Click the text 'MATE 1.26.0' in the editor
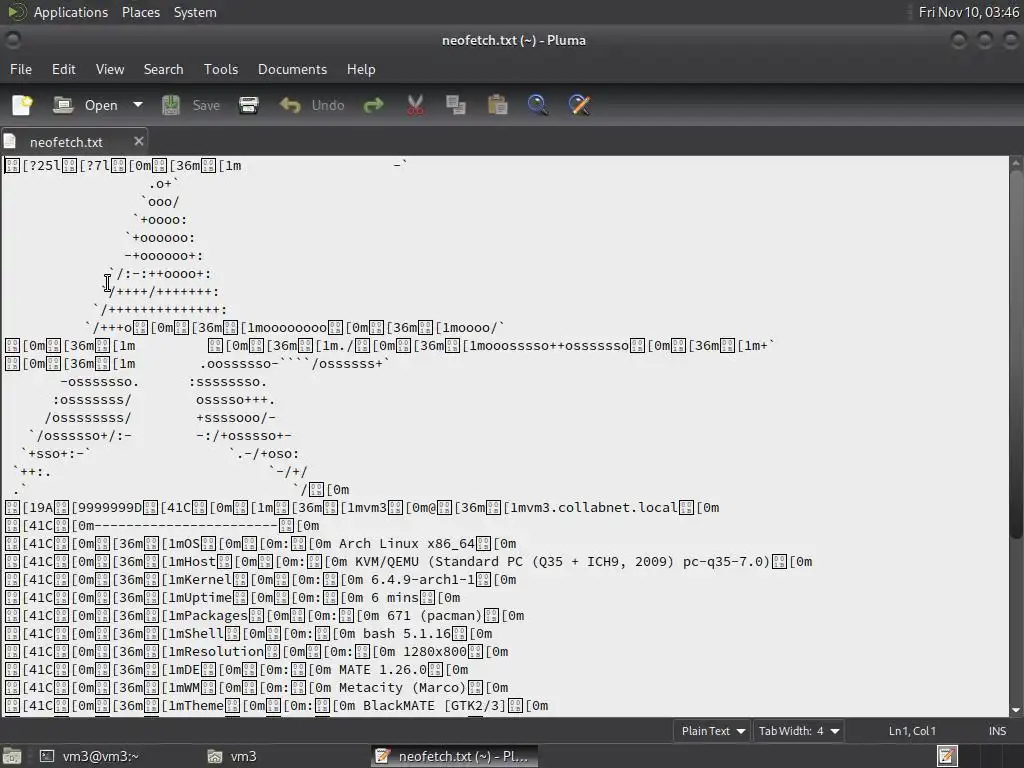The width and height of the screenshot is (1024, 768). pos(383,669)
